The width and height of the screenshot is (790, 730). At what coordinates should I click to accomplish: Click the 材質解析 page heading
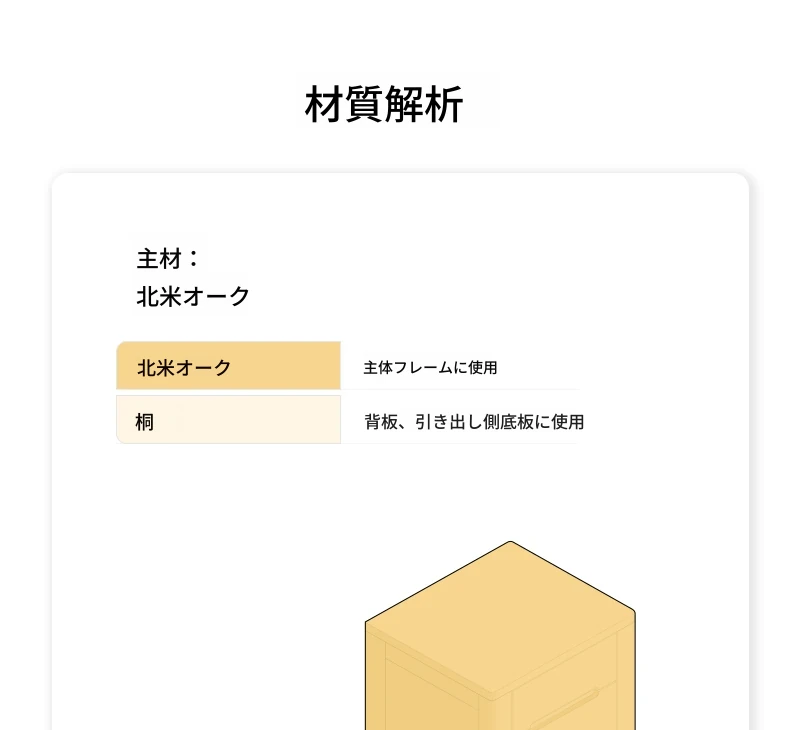click(384, 105)
